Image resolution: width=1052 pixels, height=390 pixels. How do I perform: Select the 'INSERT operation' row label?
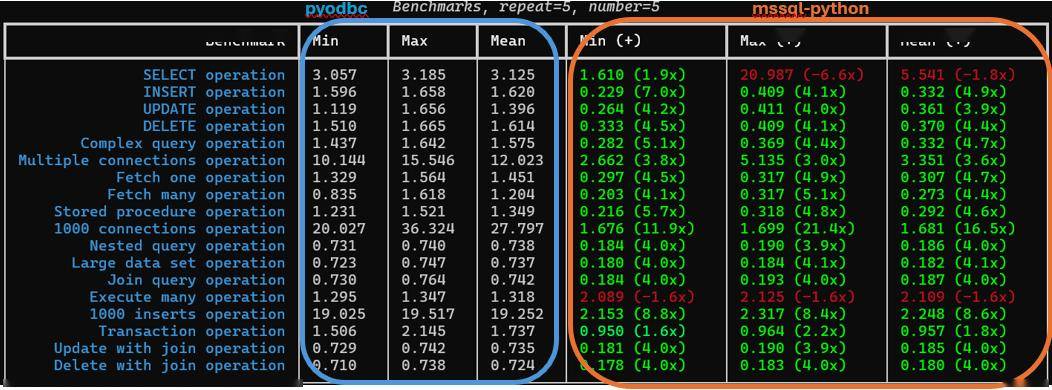(x=214, y=92)
